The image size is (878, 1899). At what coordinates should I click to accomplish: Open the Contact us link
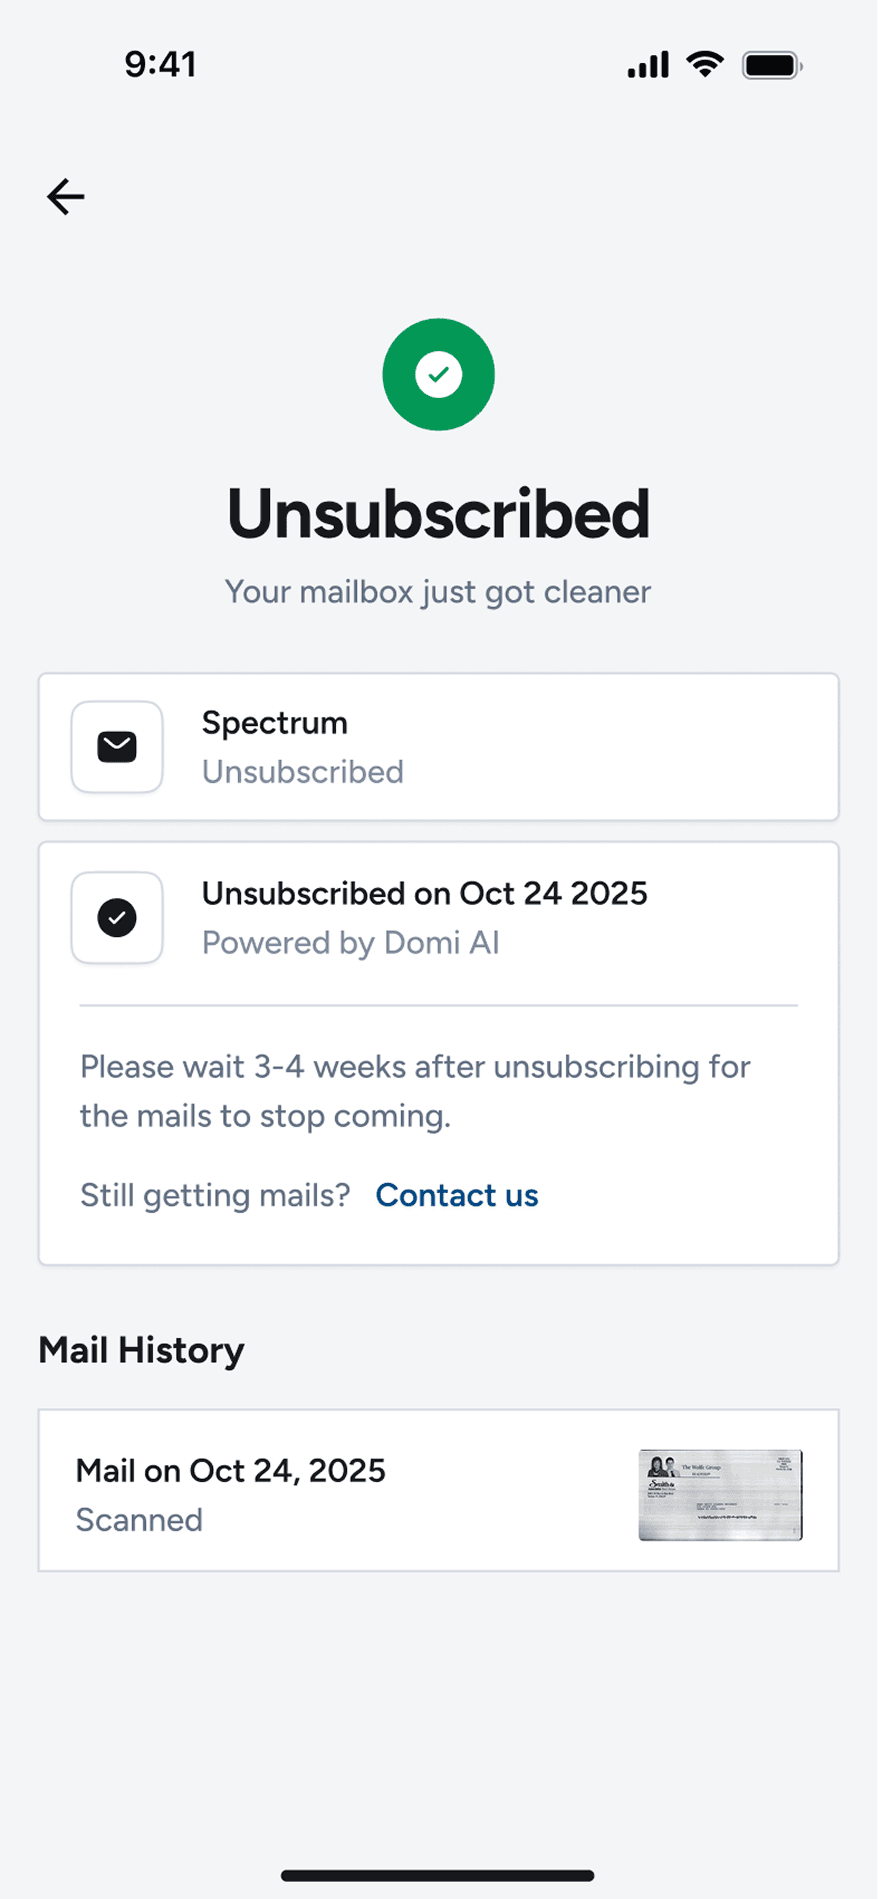[457, 1195]
